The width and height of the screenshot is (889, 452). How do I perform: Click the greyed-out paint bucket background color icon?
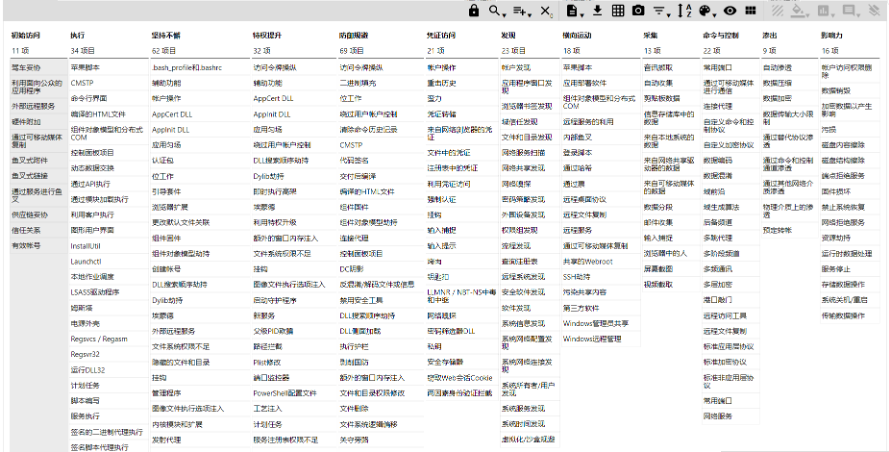click(800, 10)
